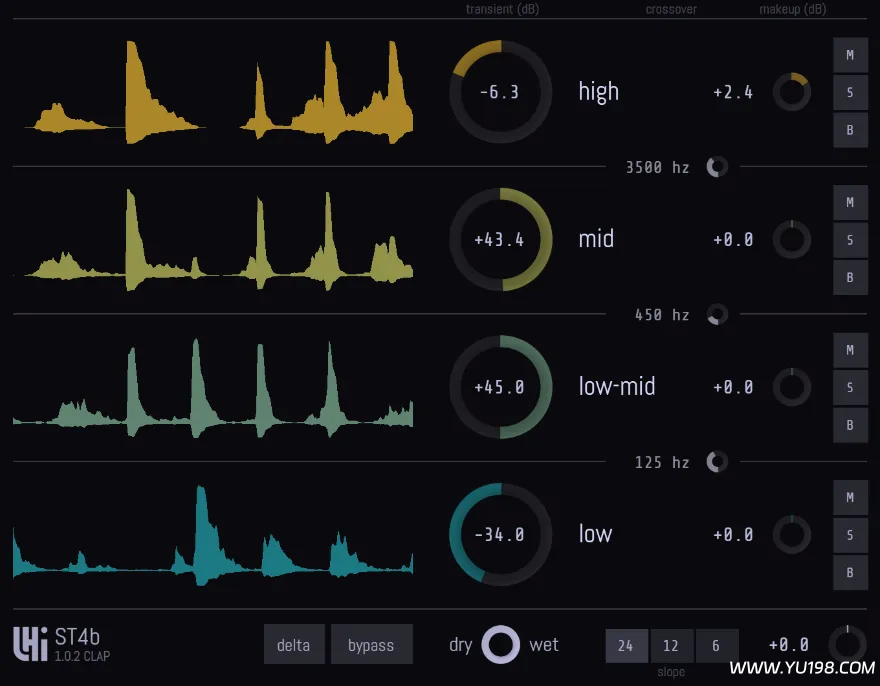
Task: Click the 450 hz crossover knob
Action: [716, 315]
